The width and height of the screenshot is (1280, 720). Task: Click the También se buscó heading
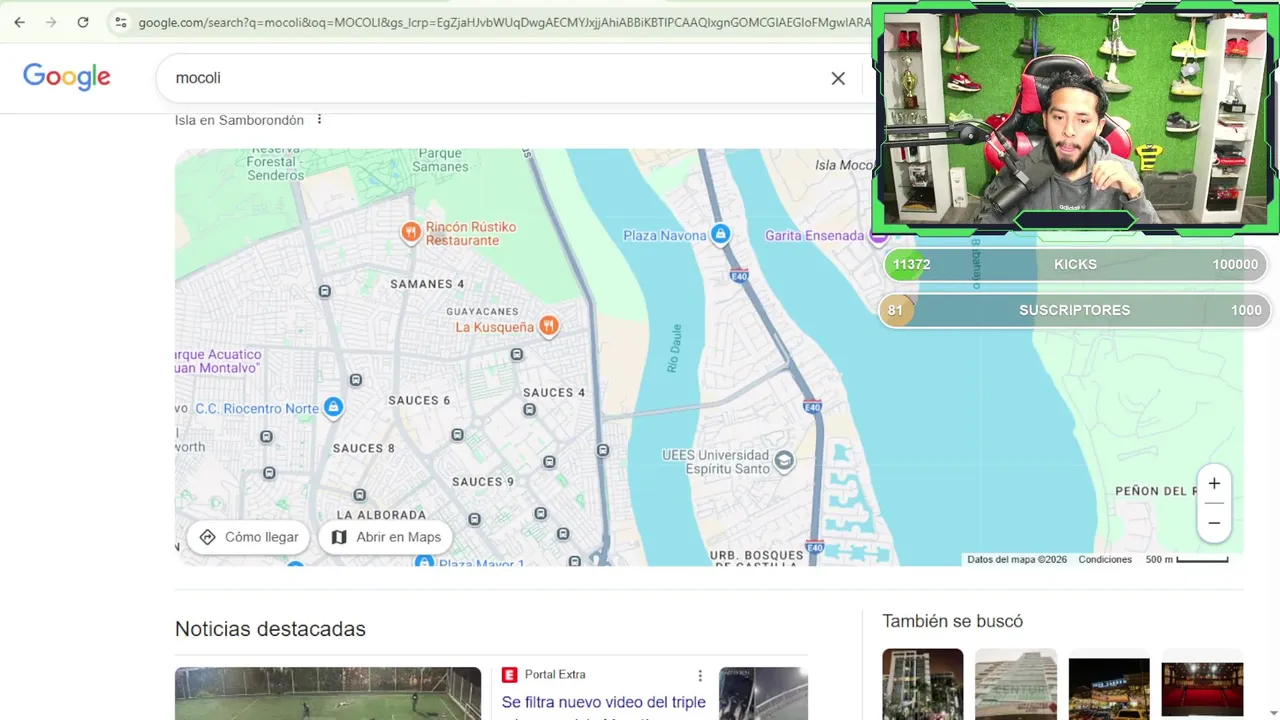(952, 622)
